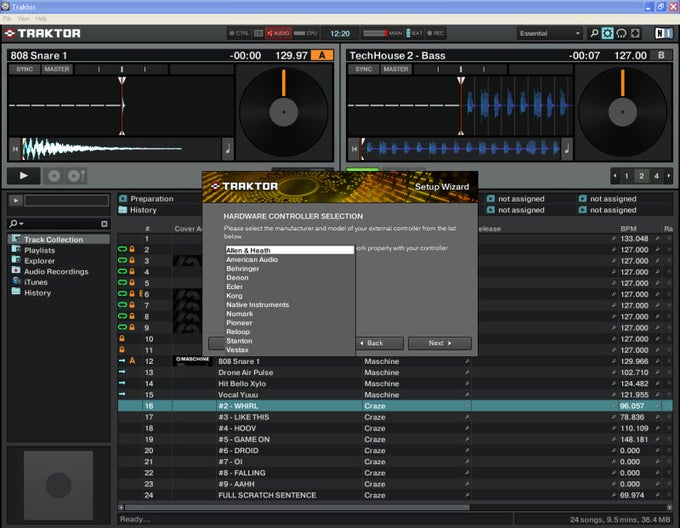680x528 pixels.
Task: Go to previous page with left arrow
Action: pyautogui.click(x=615, y=176)
